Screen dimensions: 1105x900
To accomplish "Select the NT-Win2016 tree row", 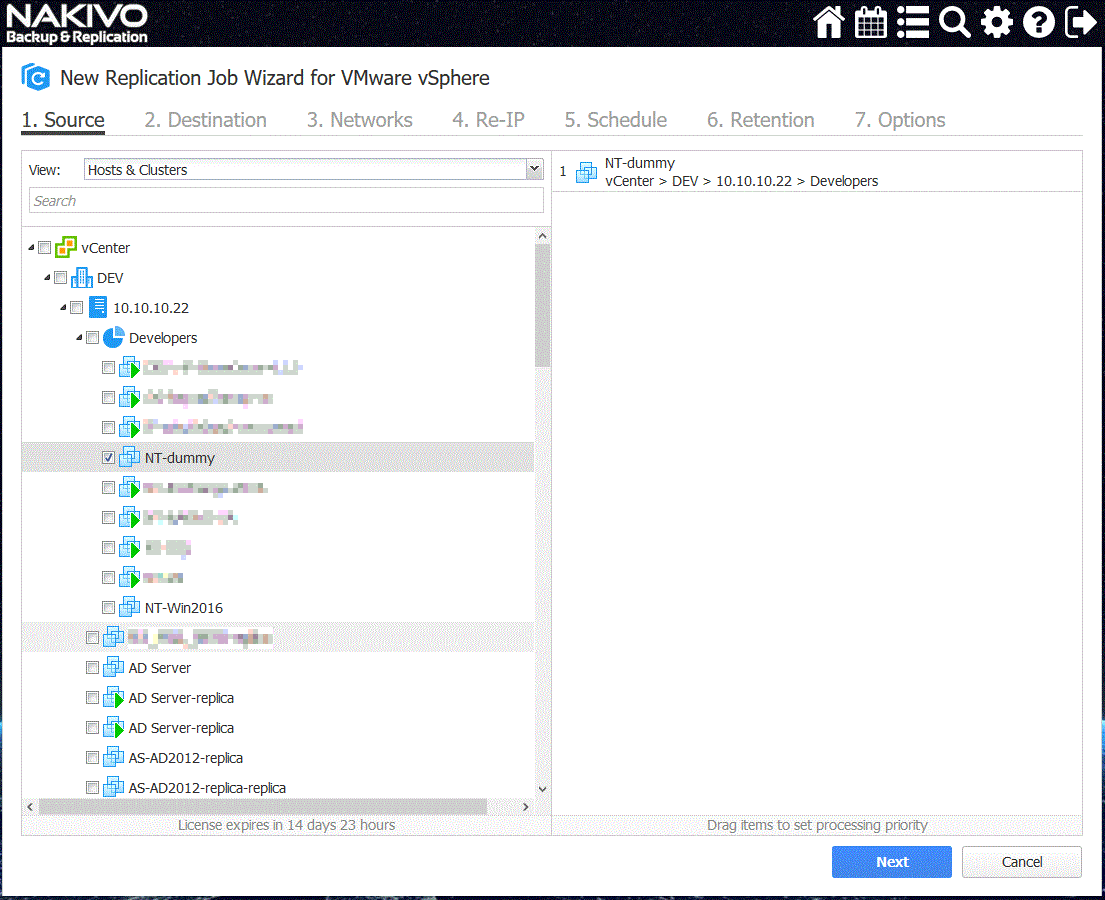I will 278,608.
